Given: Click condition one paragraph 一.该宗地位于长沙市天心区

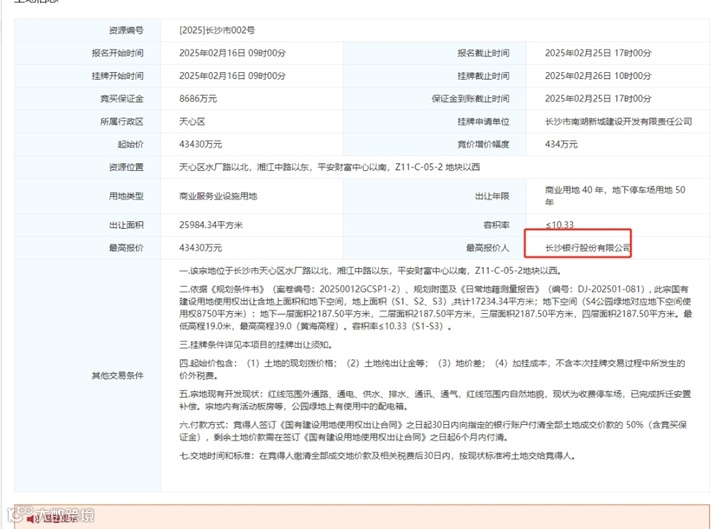Looking at the screenshot, I should [x=370, y=271].
